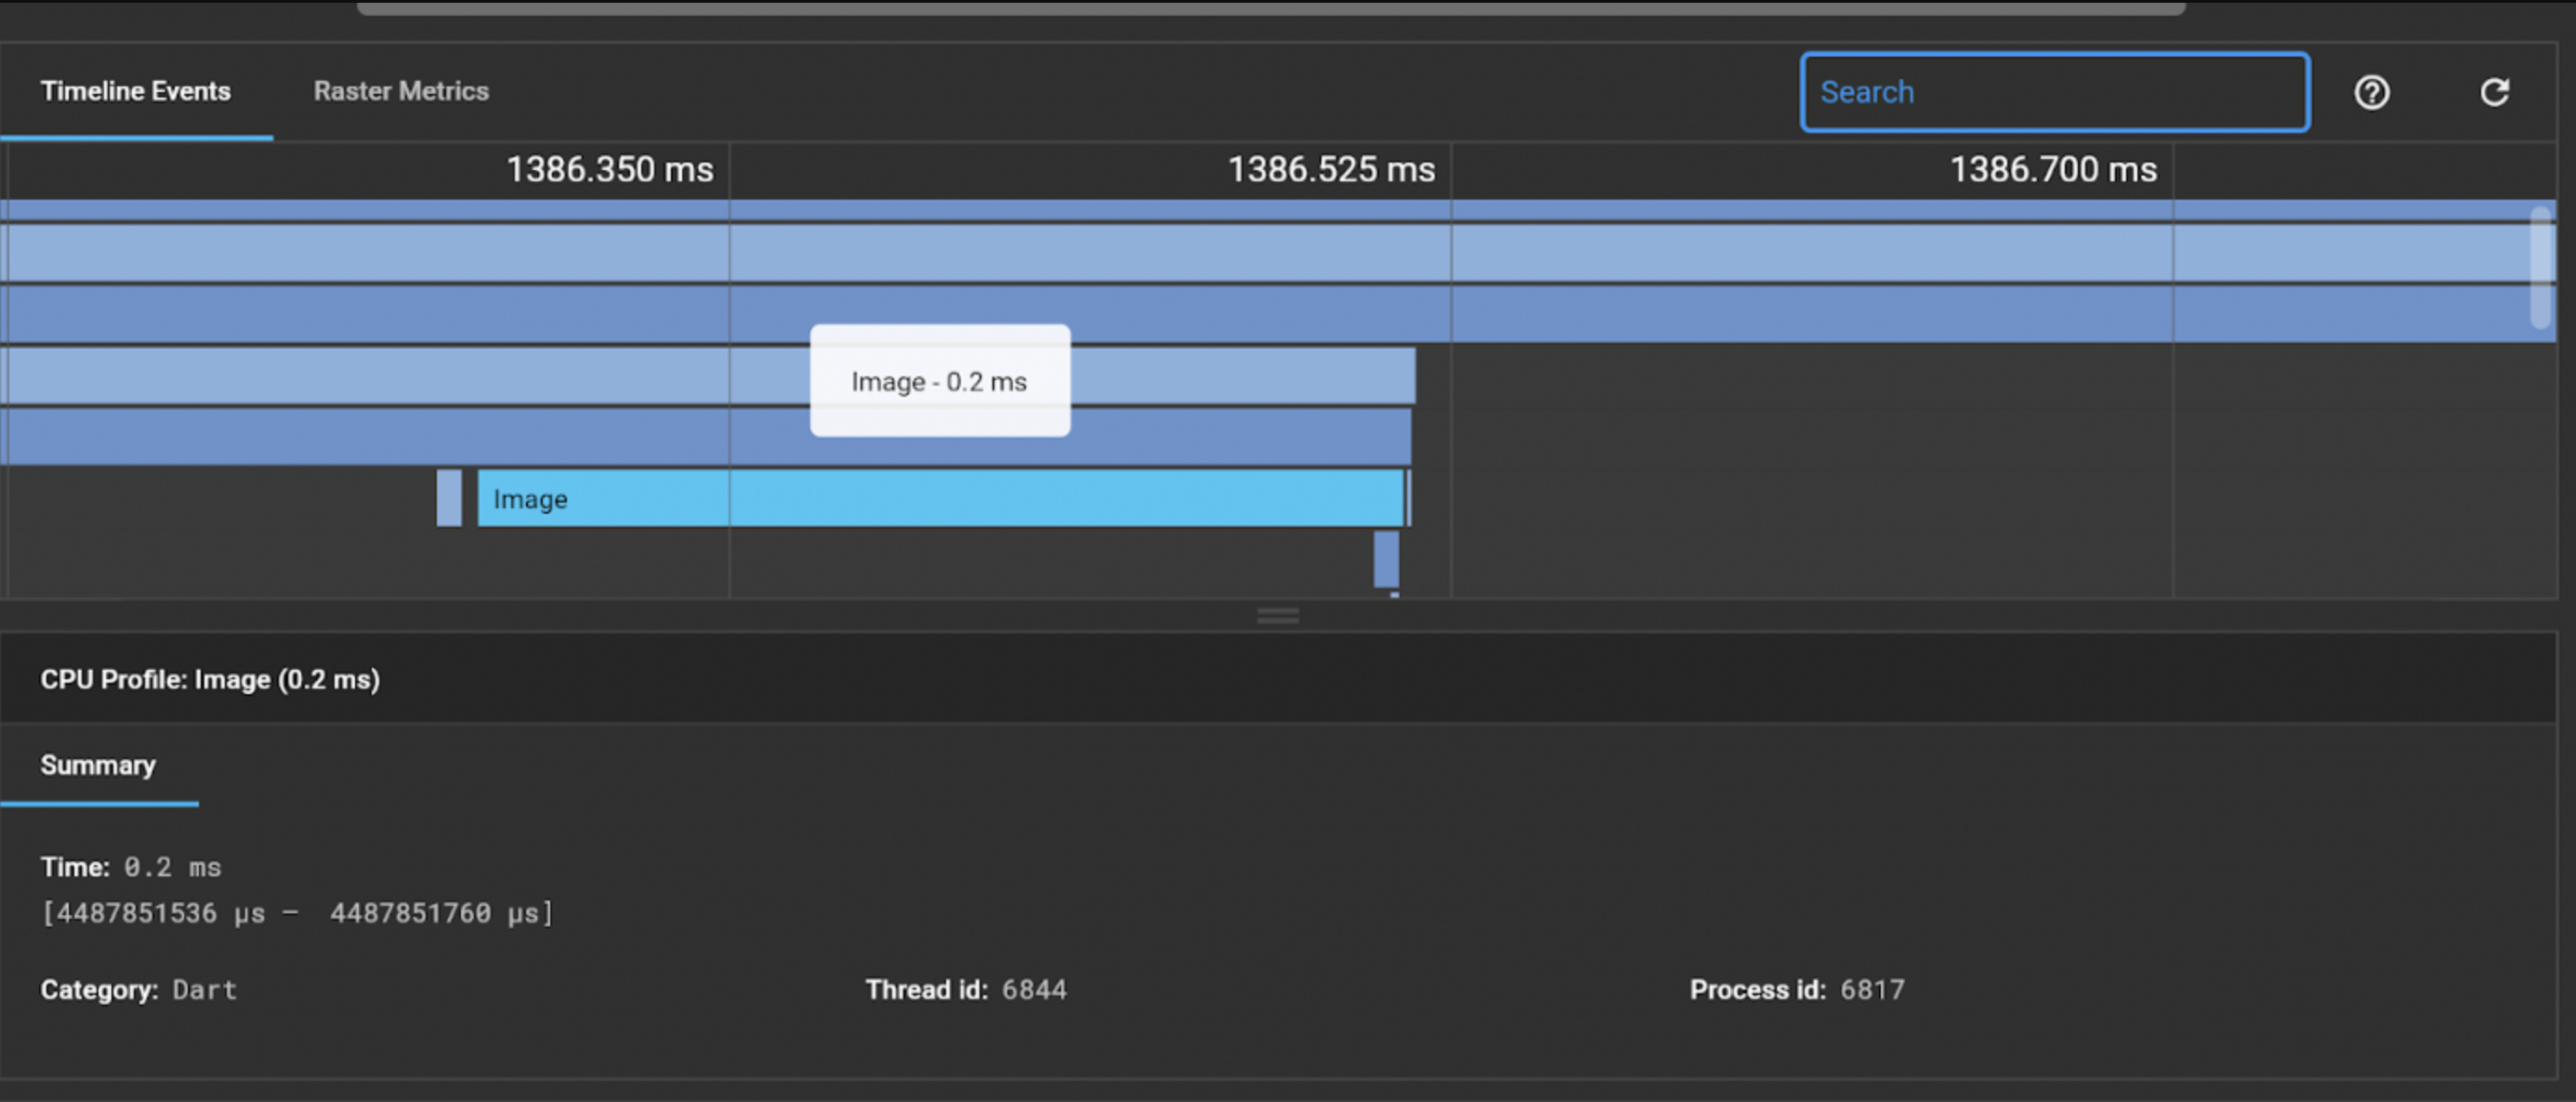Select the full-width third-row event bar
The image size is (2576, 1102).
[1277, 314]
